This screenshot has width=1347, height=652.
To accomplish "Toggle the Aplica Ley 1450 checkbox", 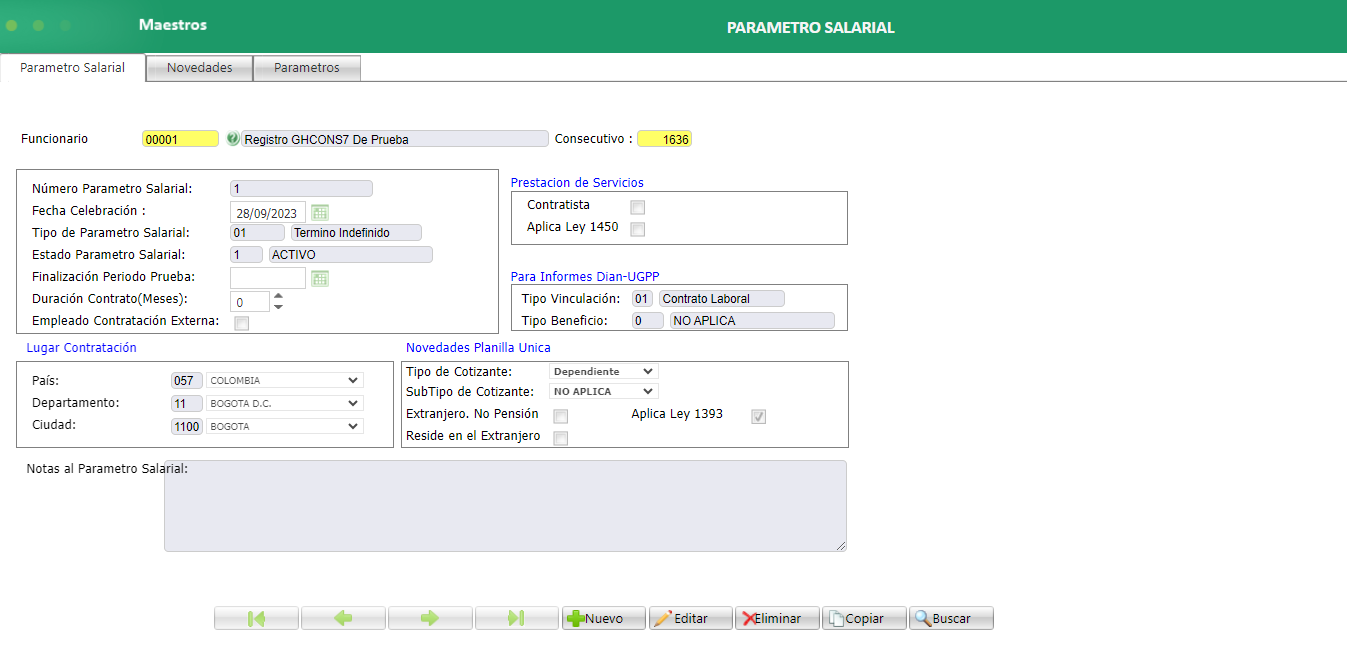I will (638, 229).
